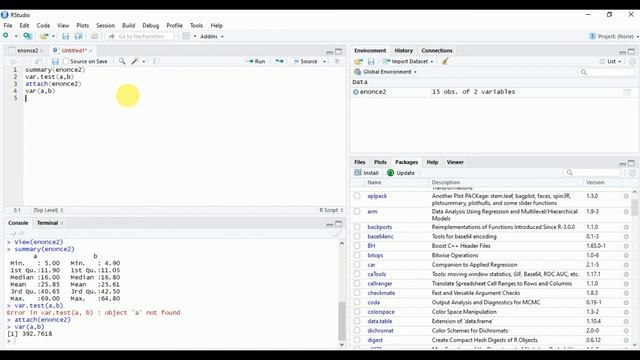640x360 pixels.
Task: Click the compile report notebook icon
Action: click(156, 61)
